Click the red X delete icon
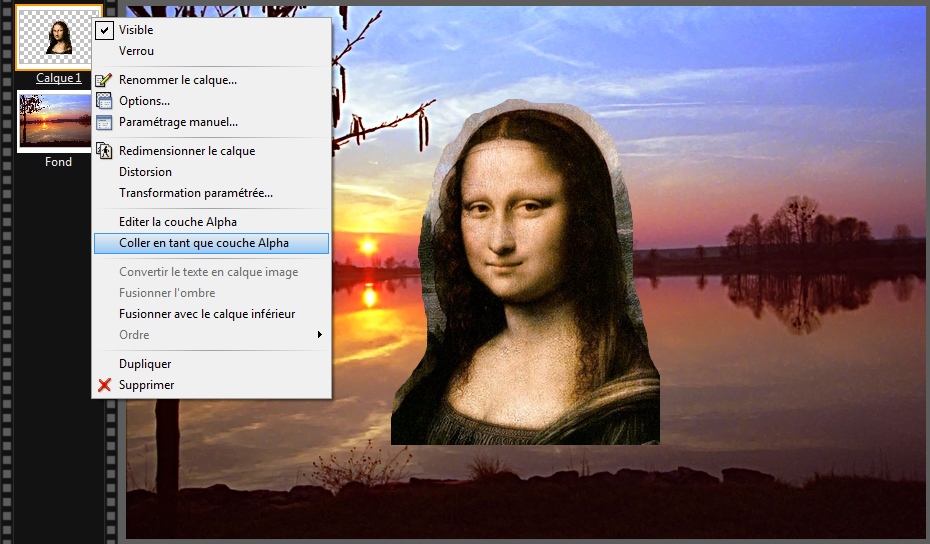 [104, 385]
